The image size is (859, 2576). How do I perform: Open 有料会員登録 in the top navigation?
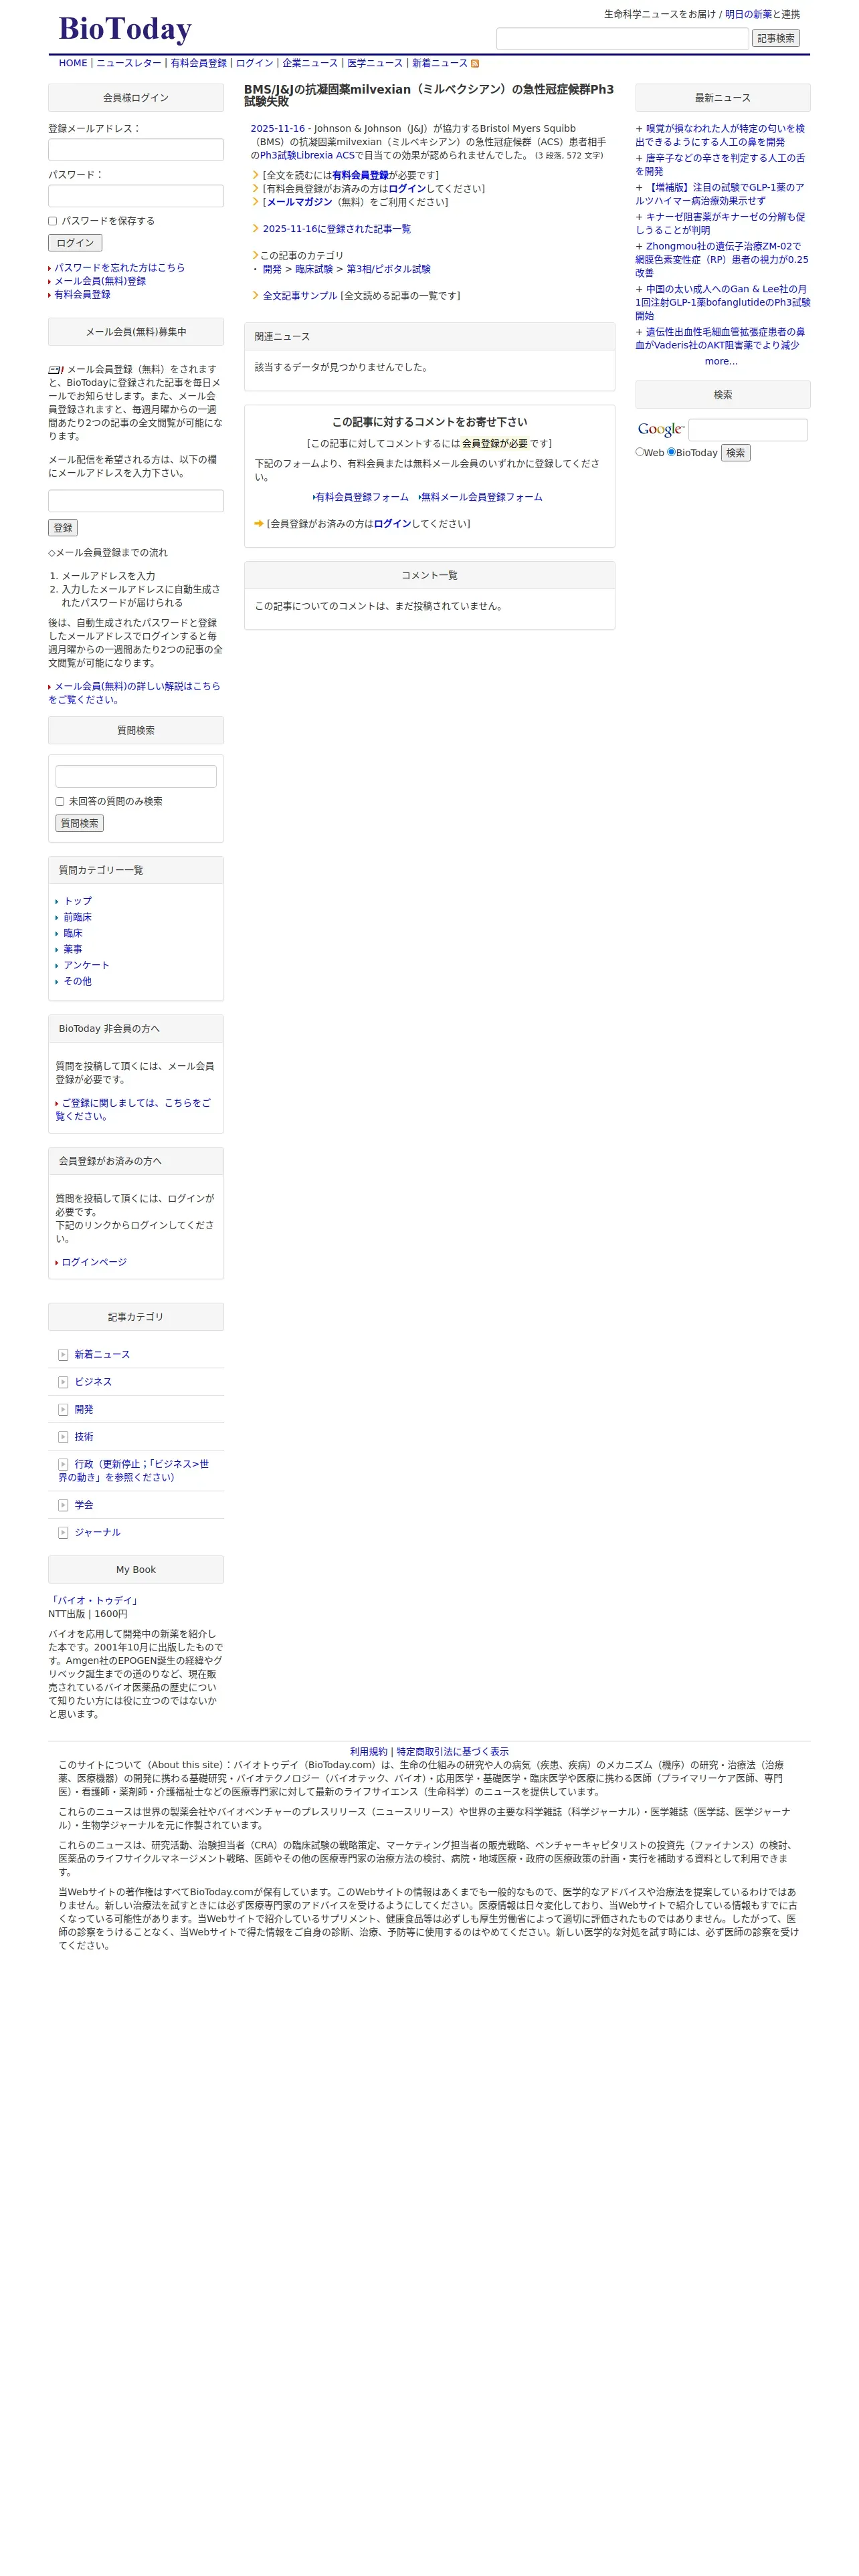click(199, 63)
